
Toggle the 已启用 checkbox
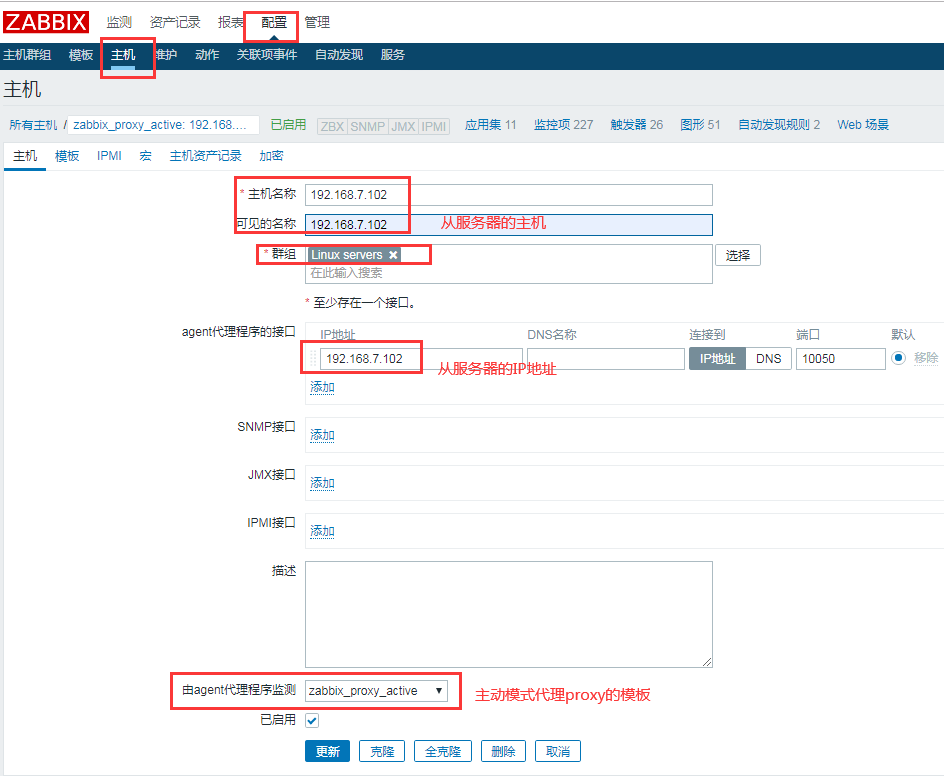pyautogui.click(x=312, y=720)
